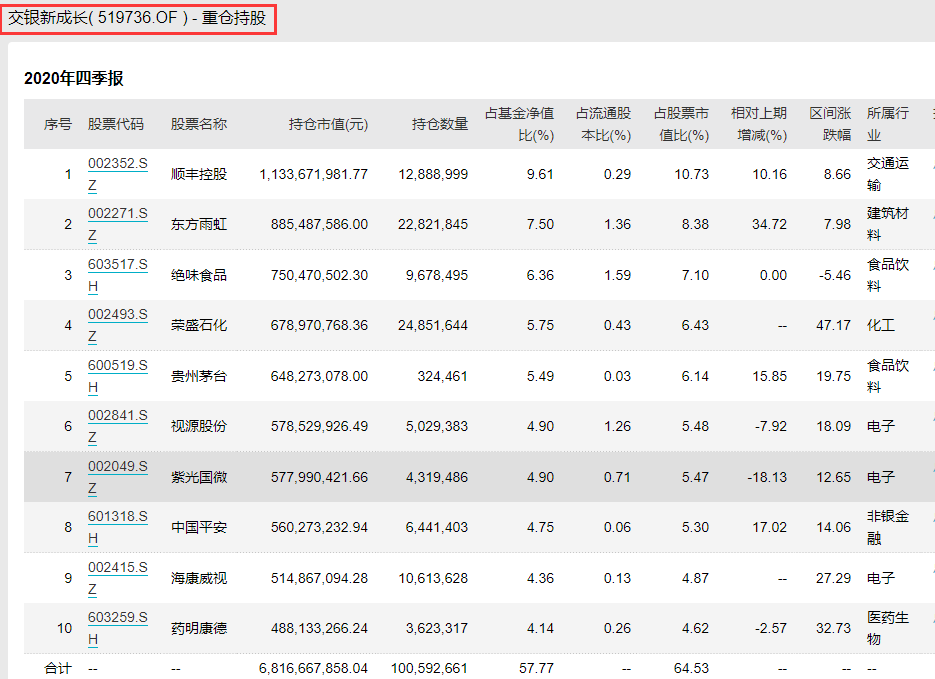Select stock name 中国平安

click(199, 527)
